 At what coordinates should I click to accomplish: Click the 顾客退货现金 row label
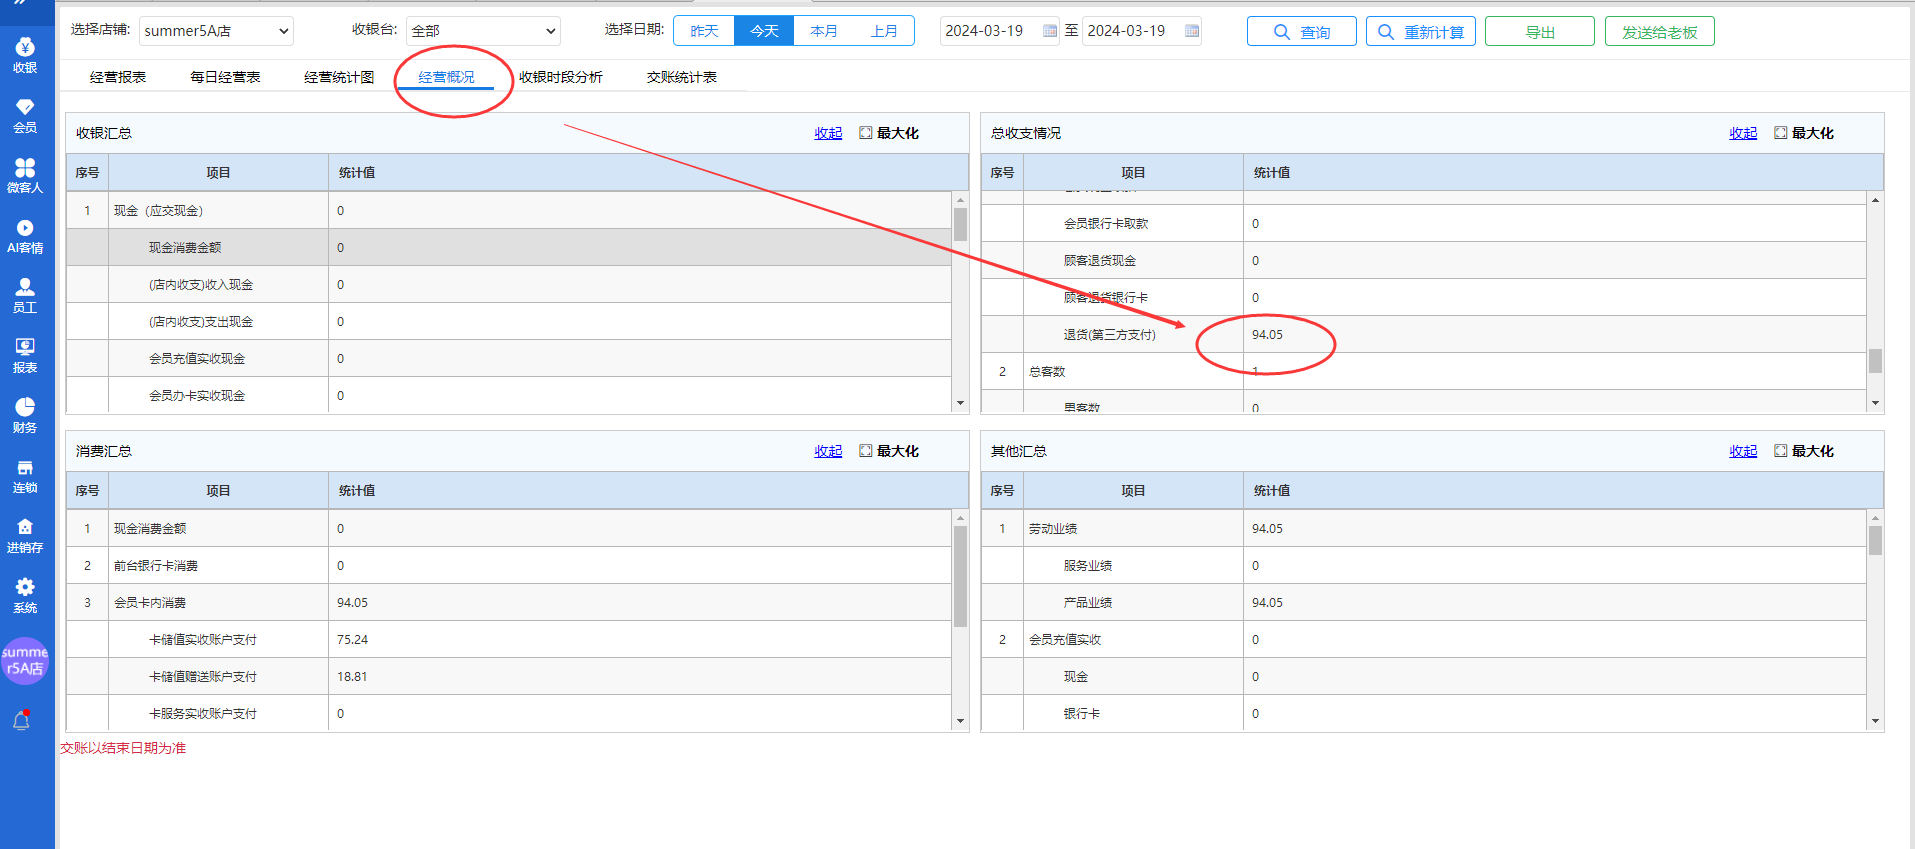pos(1100,261)
